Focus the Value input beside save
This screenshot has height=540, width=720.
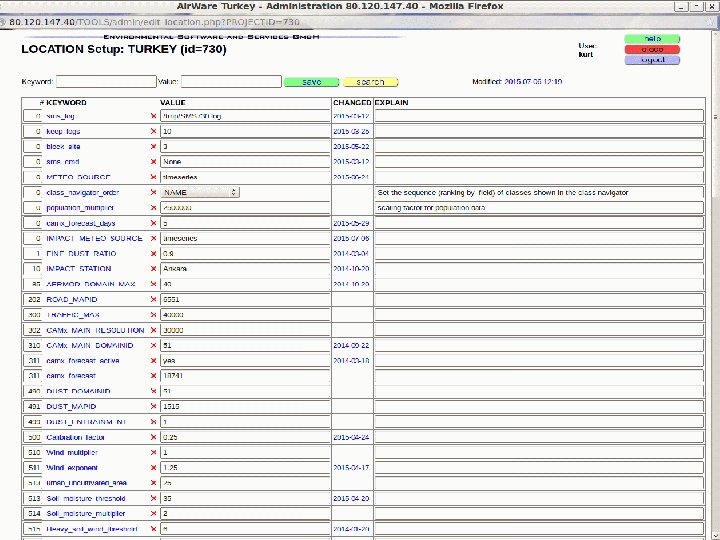click(231, 82)
